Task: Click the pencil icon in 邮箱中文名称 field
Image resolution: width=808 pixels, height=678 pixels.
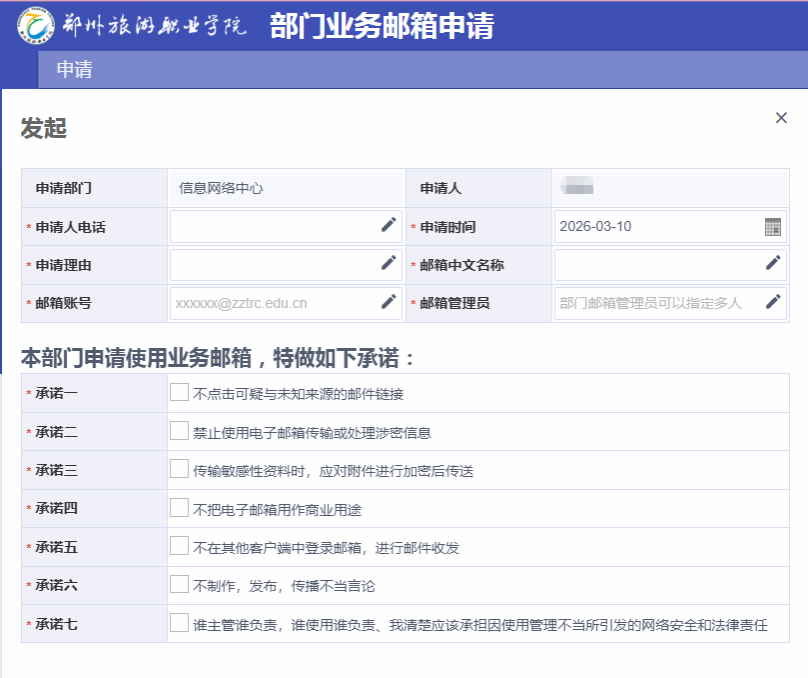Action: coord(772,263)
